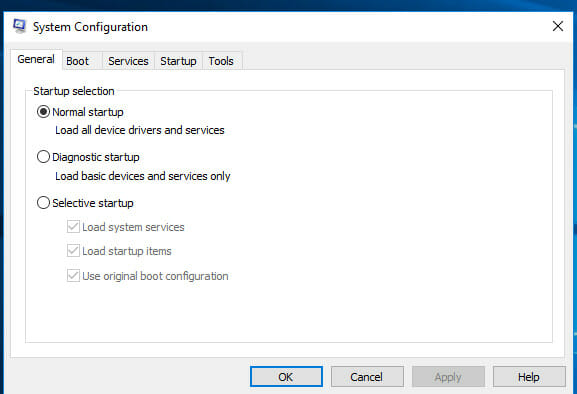Select the General tab

tap(36, 59)
